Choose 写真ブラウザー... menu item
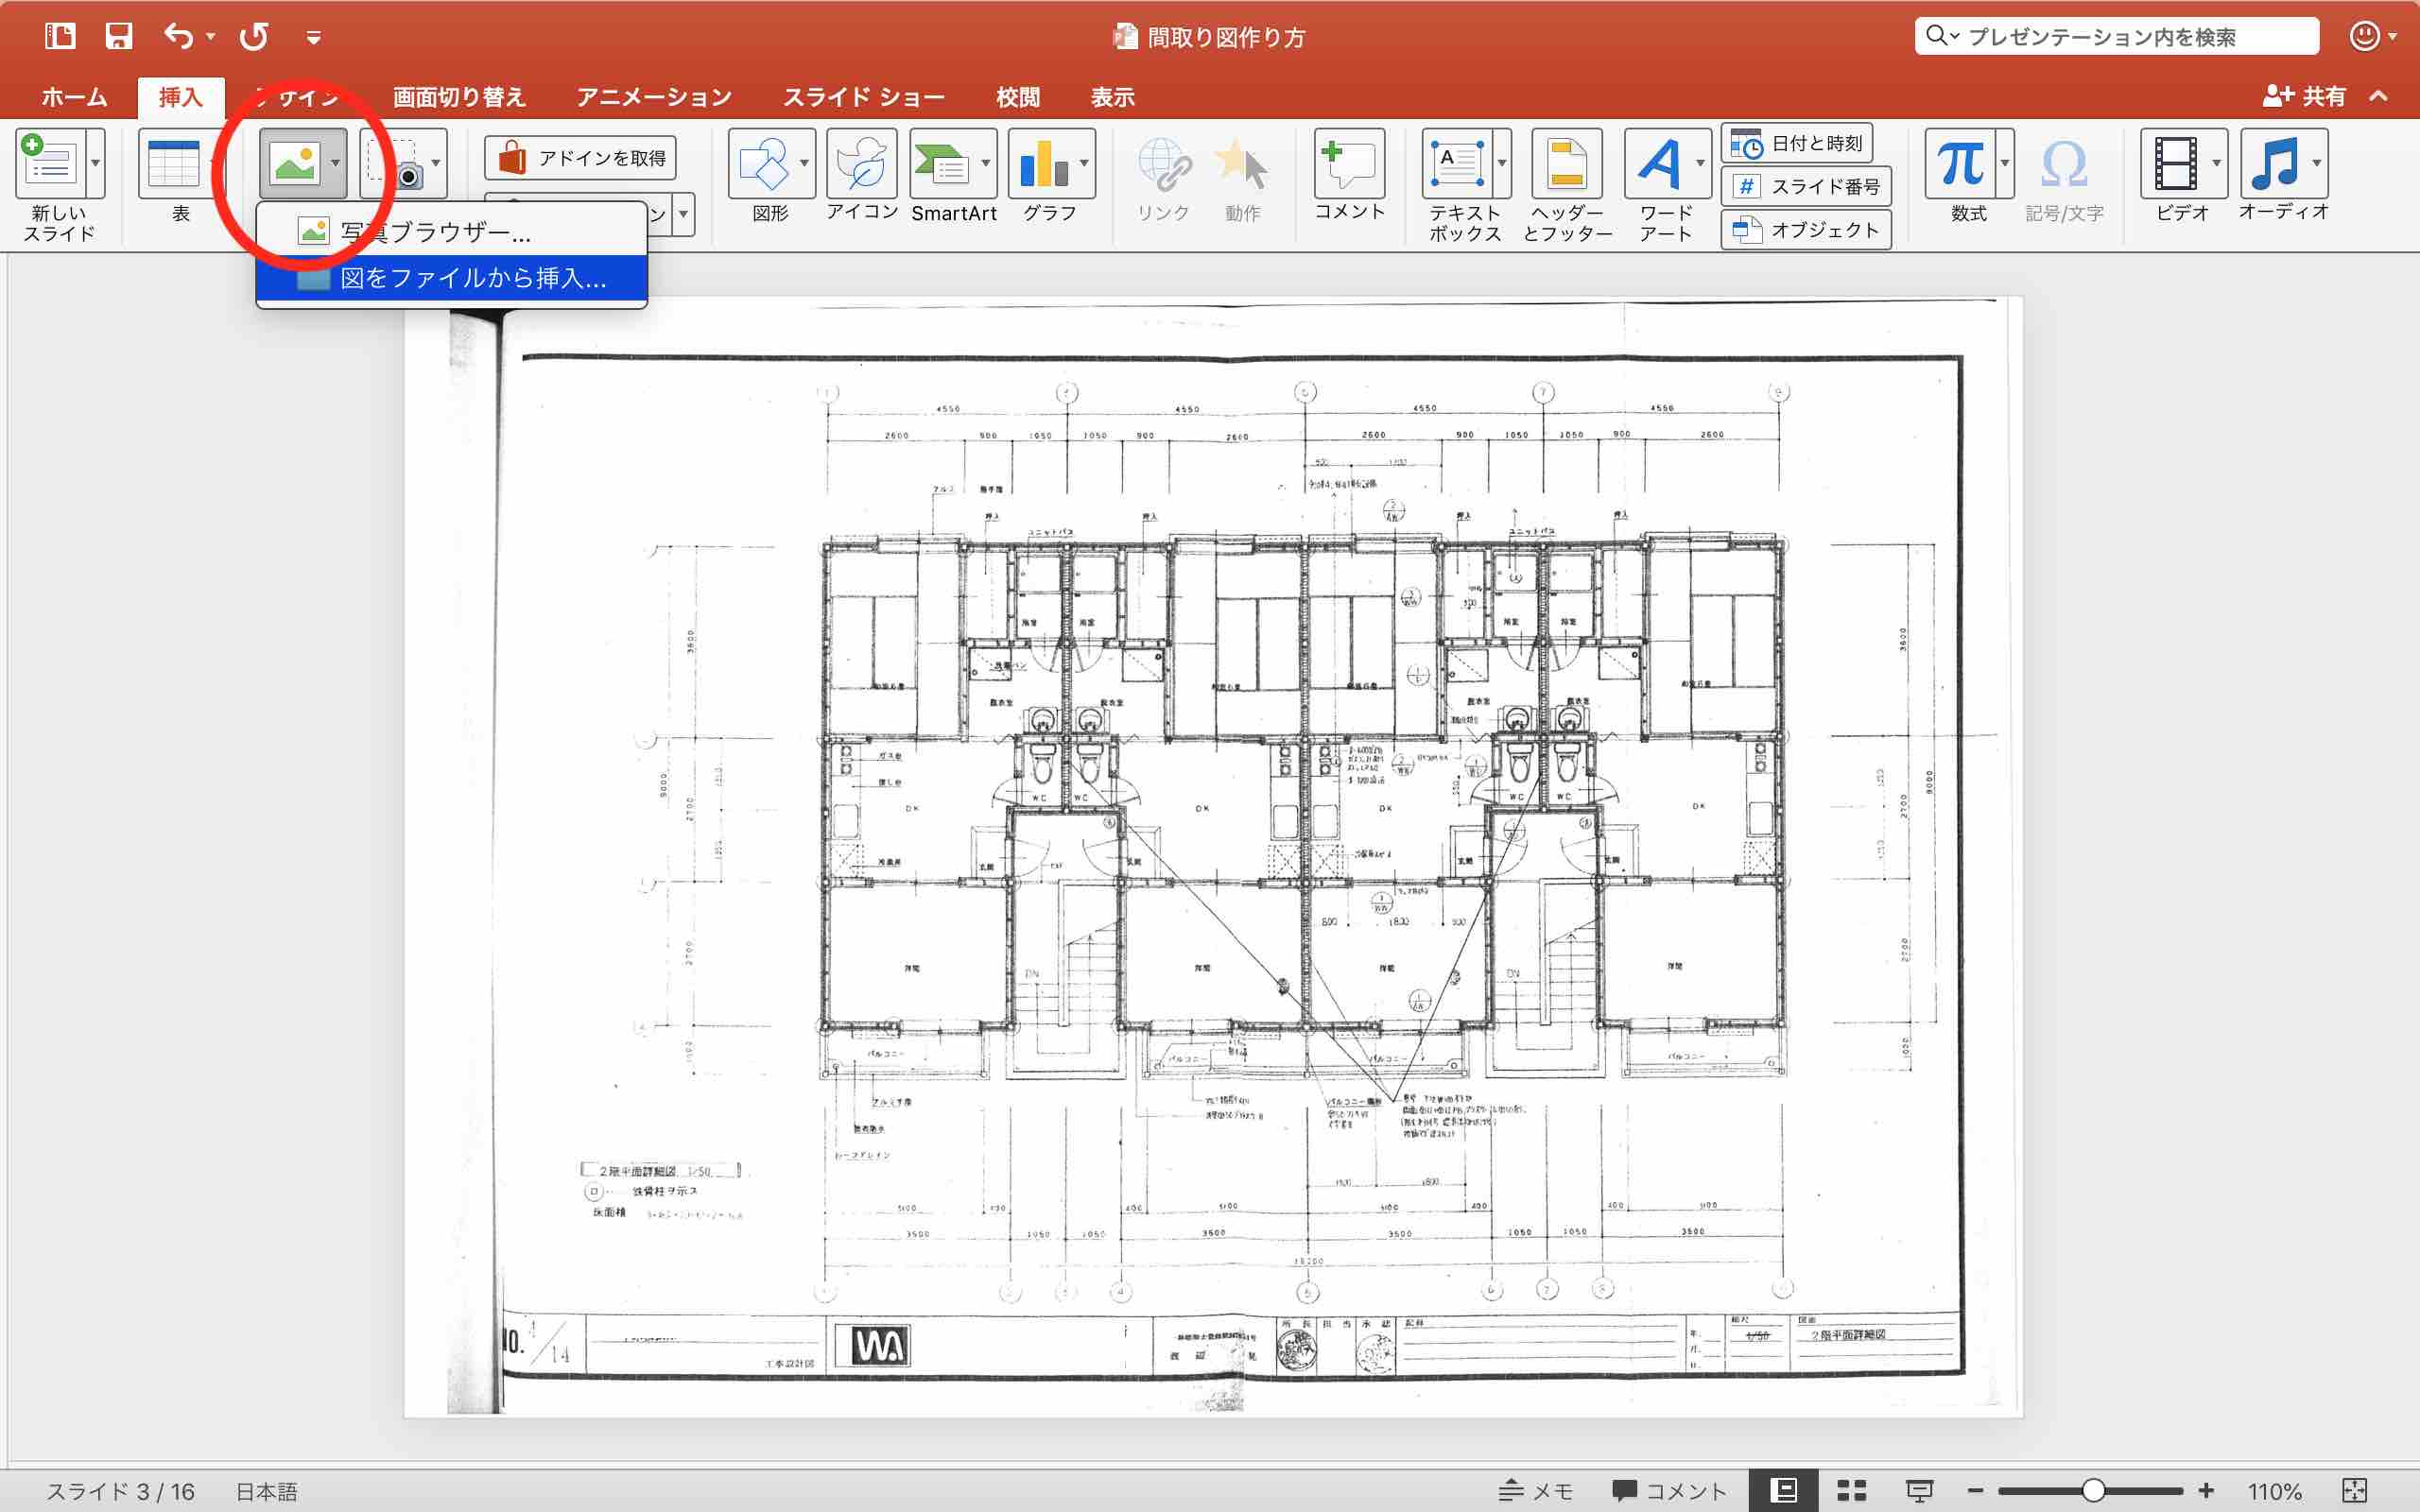This screenshot has height=1512, width=2420. pyautogui.click(x=452, y=232)
